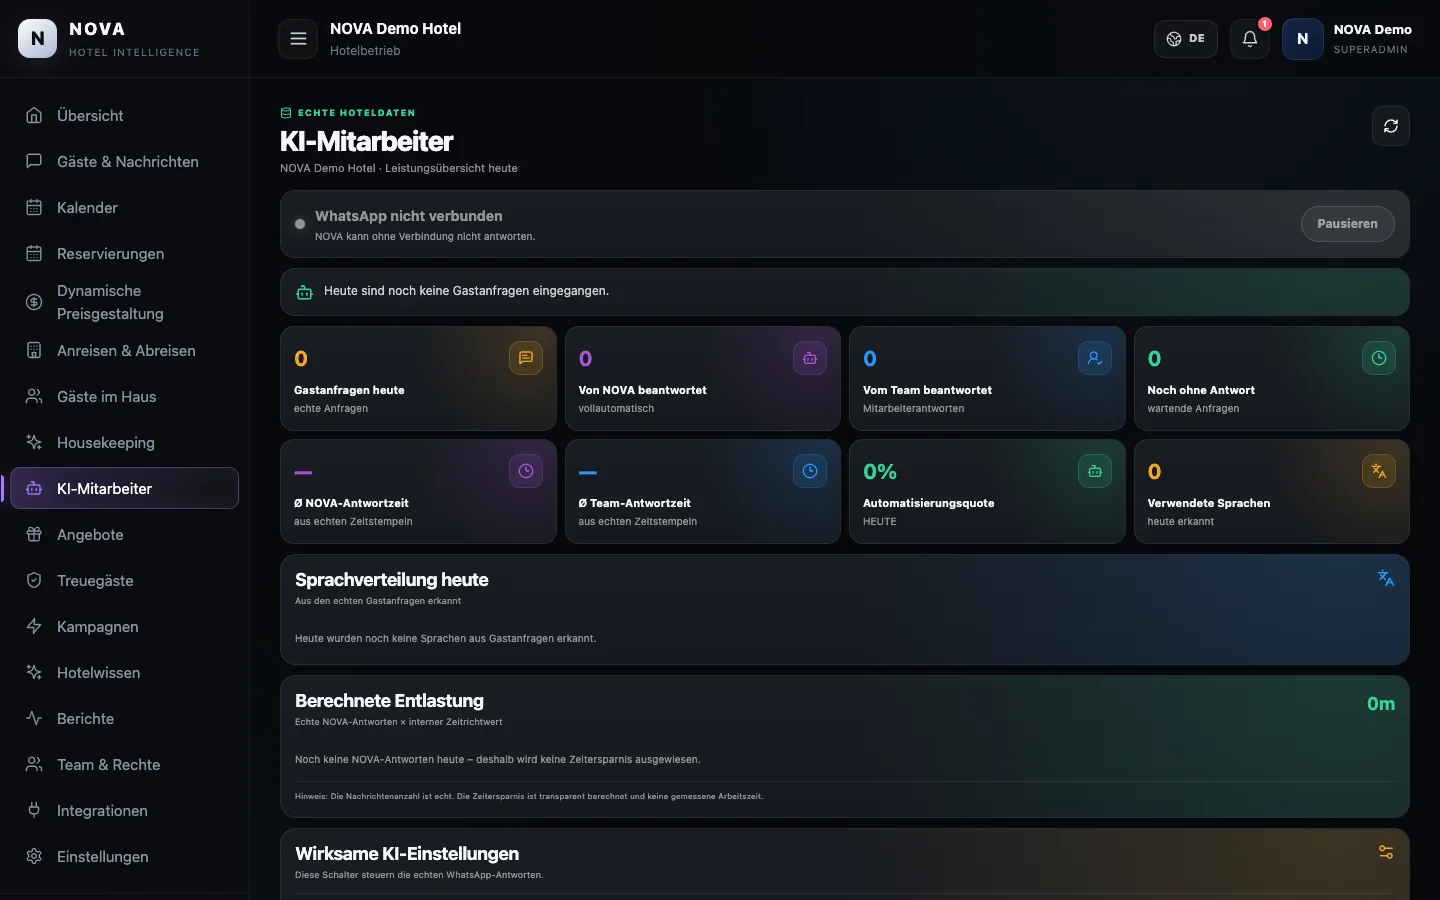1440x900 pixels.
Task: Open the Housekeeping section
Action: coord(124,443)
